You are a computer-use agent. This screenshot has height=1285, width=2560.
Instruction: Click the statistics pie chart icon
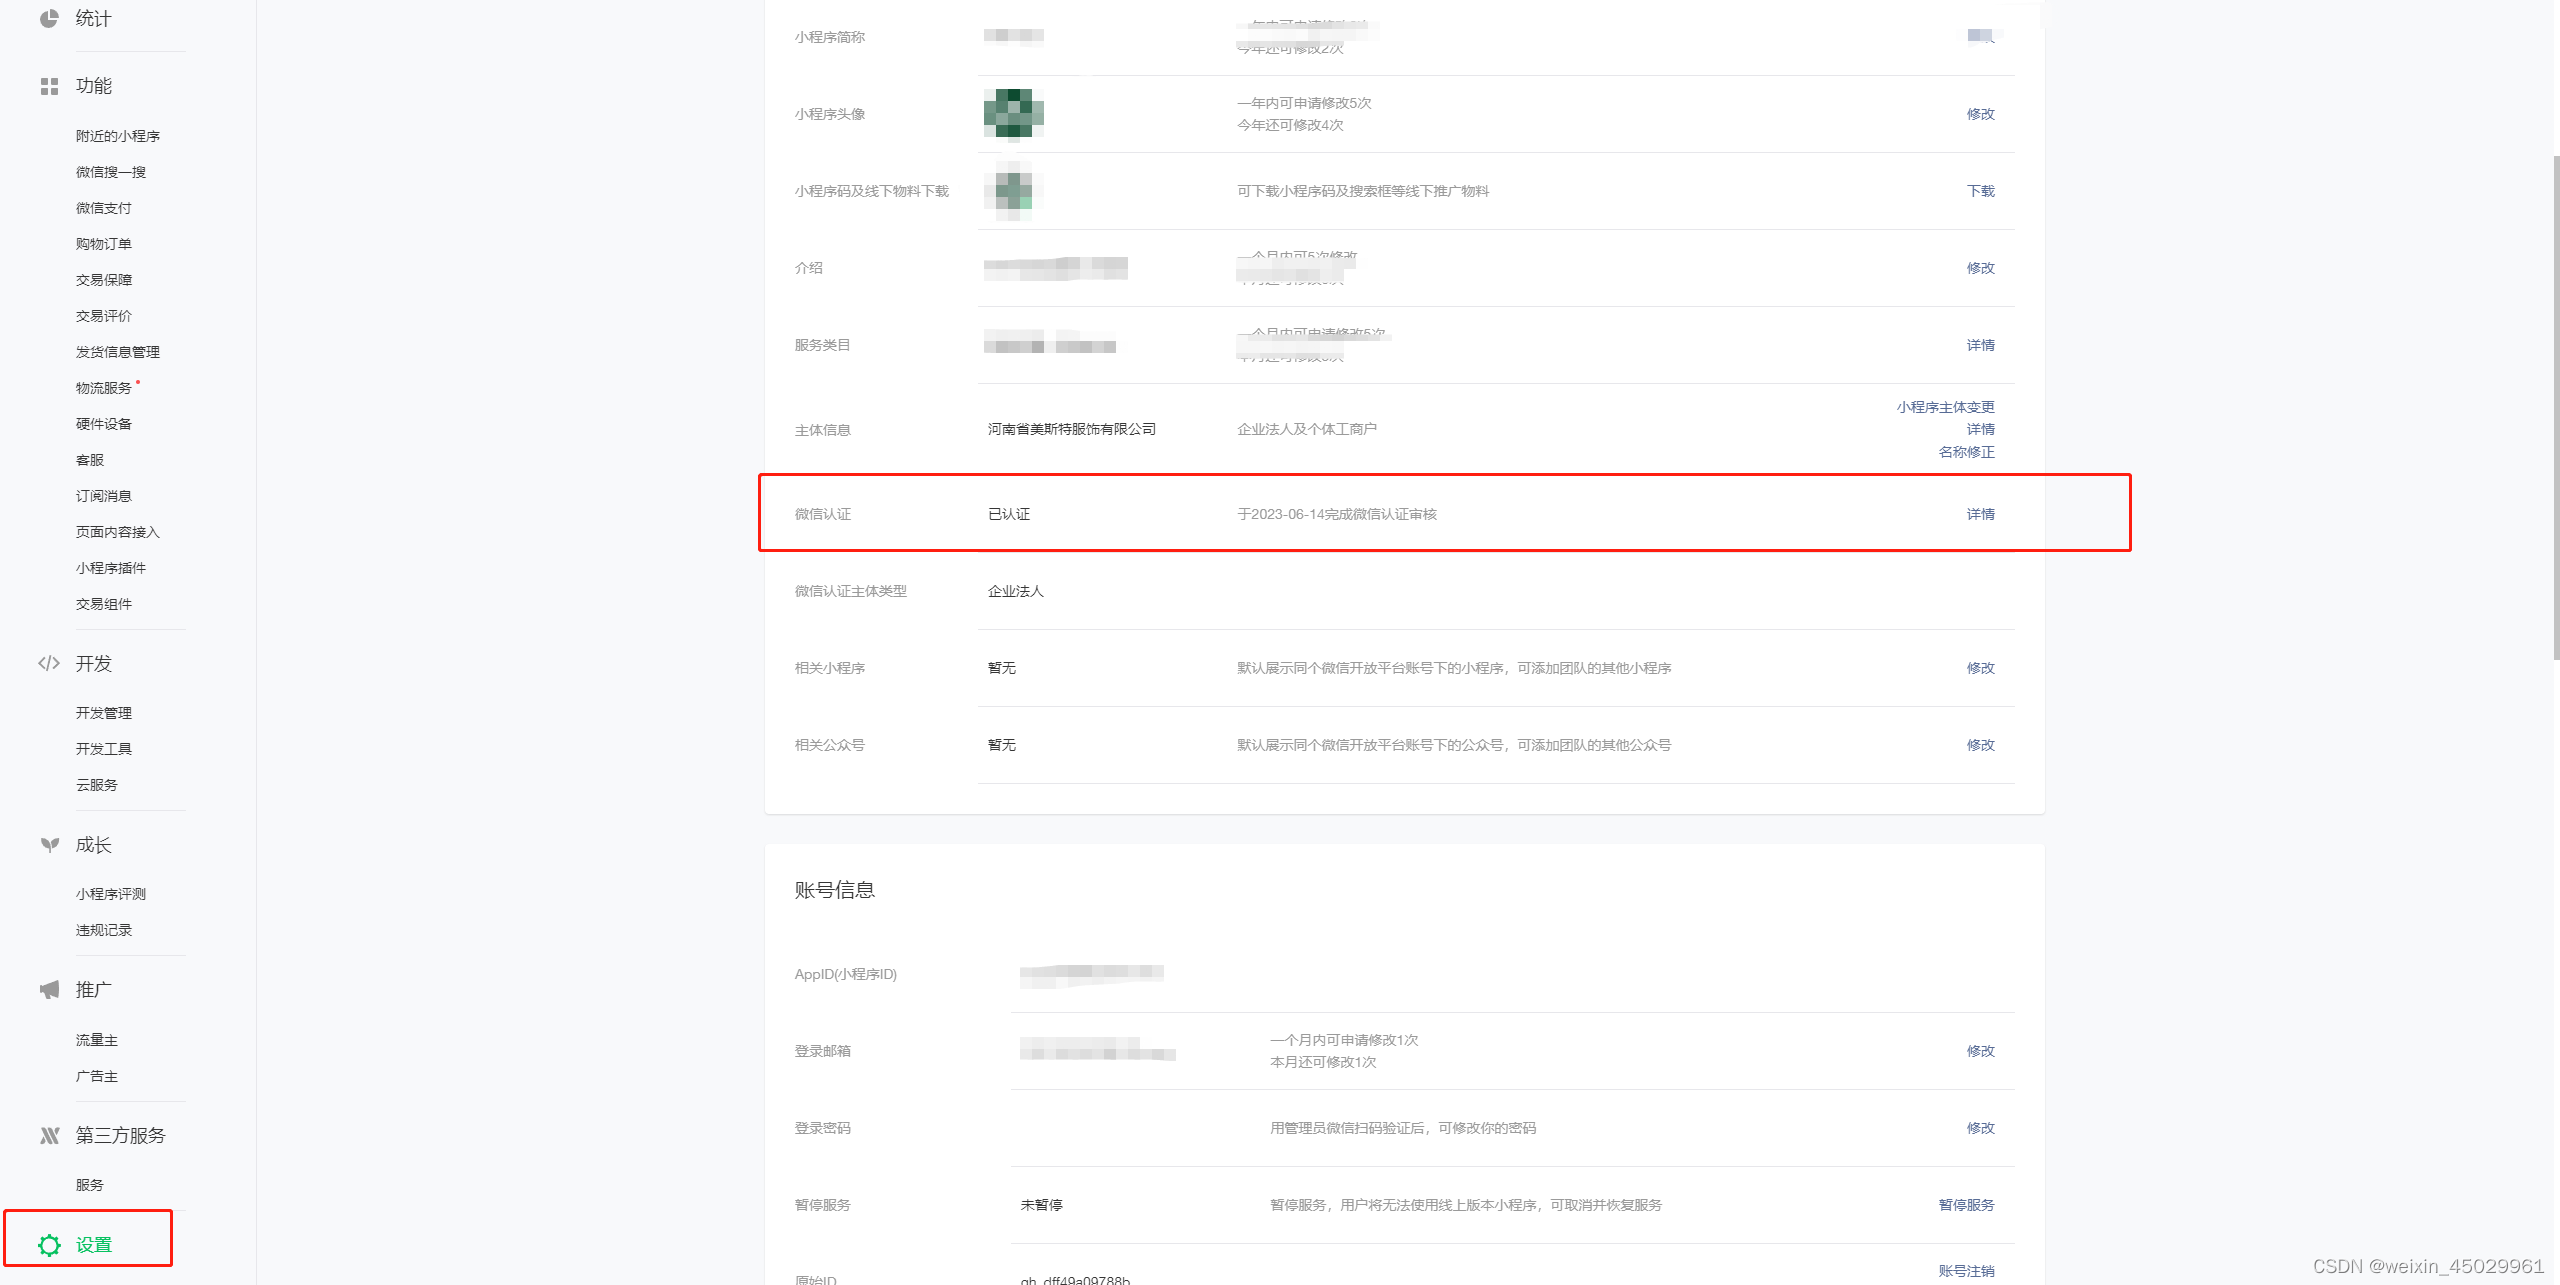[x=49, y=18]
